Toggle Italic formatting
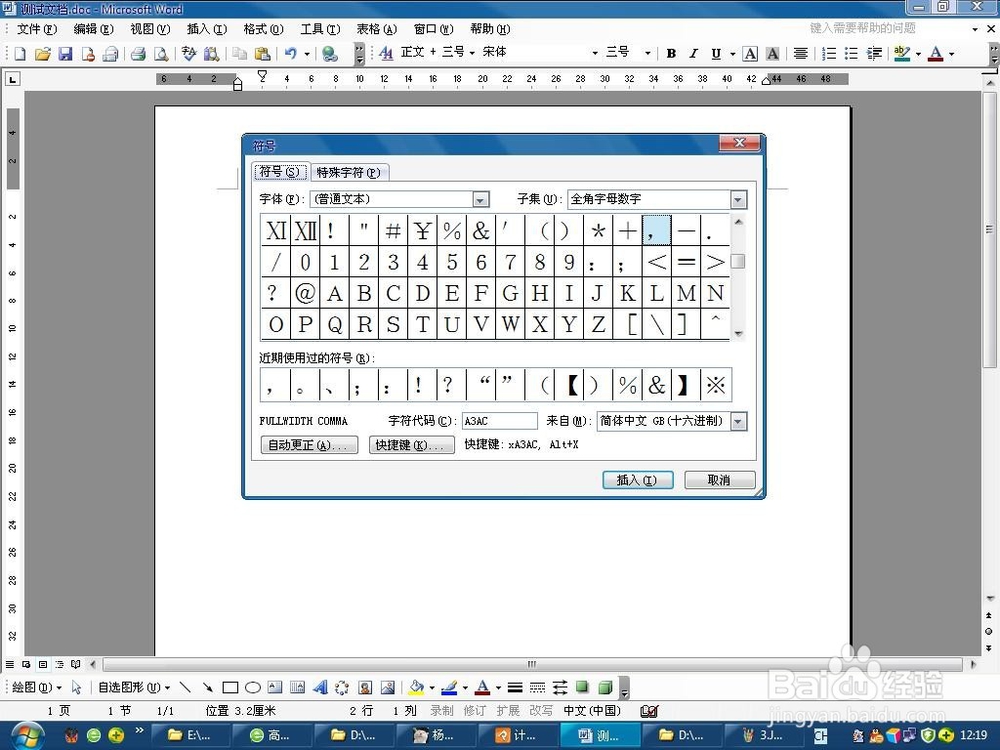Viewport: 1000px width, 750px height. [693, 54]
